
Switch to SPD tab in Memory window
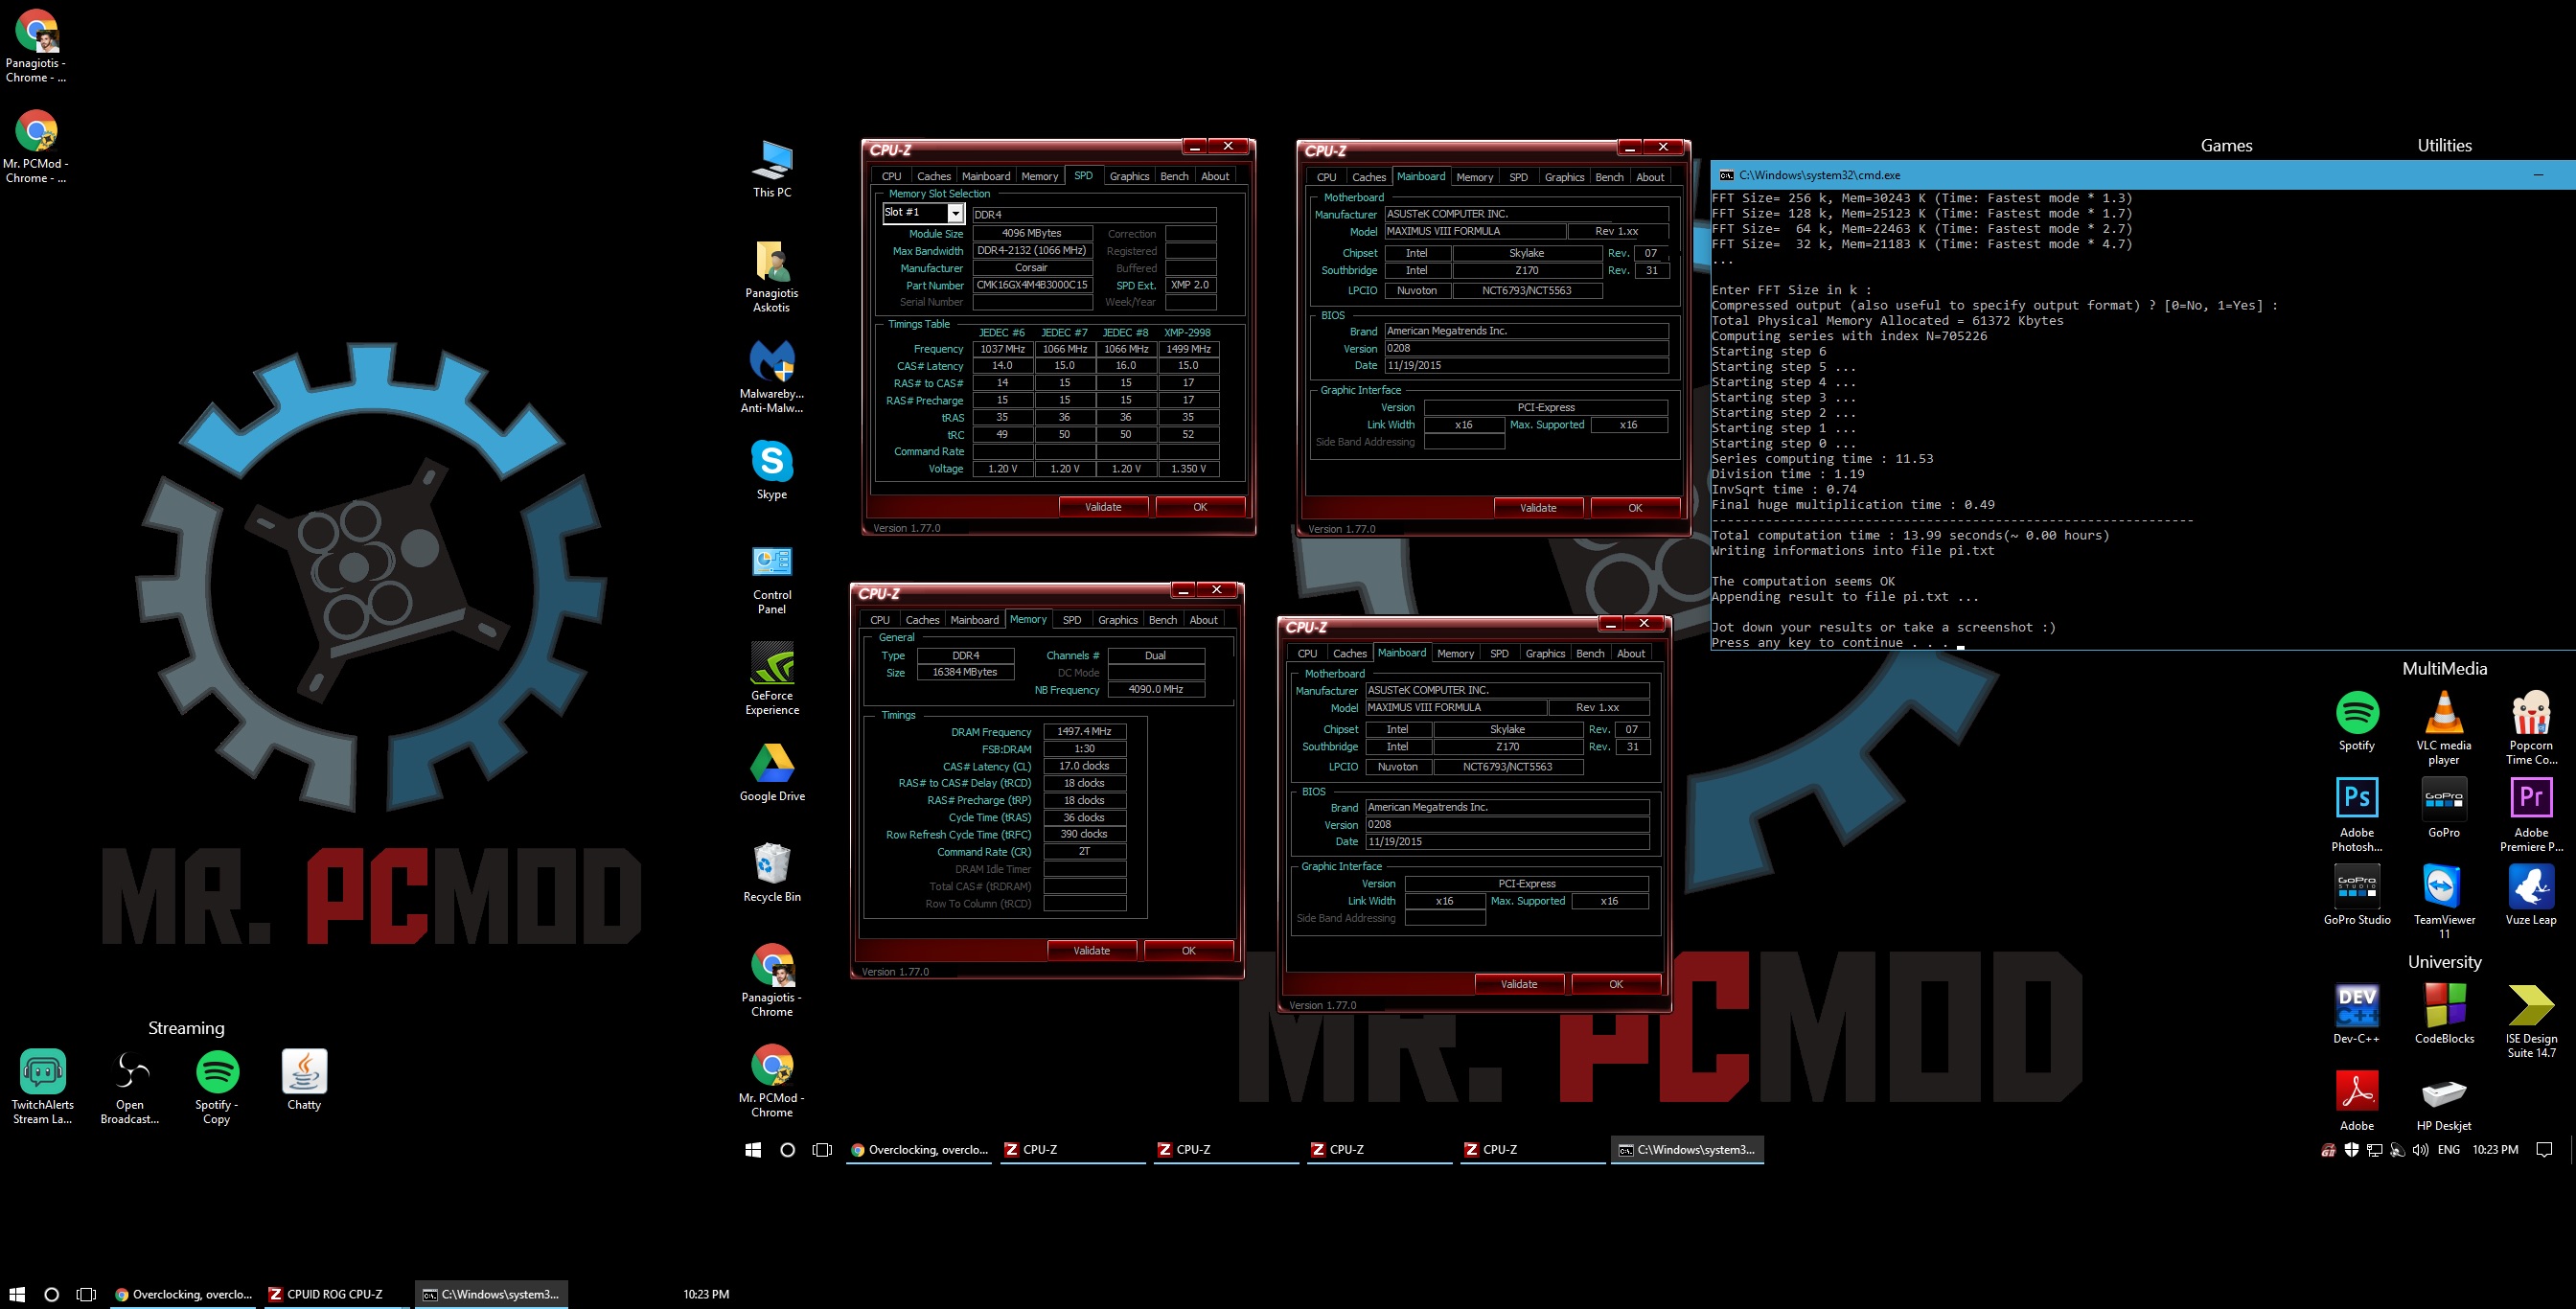pos(1071,620)
